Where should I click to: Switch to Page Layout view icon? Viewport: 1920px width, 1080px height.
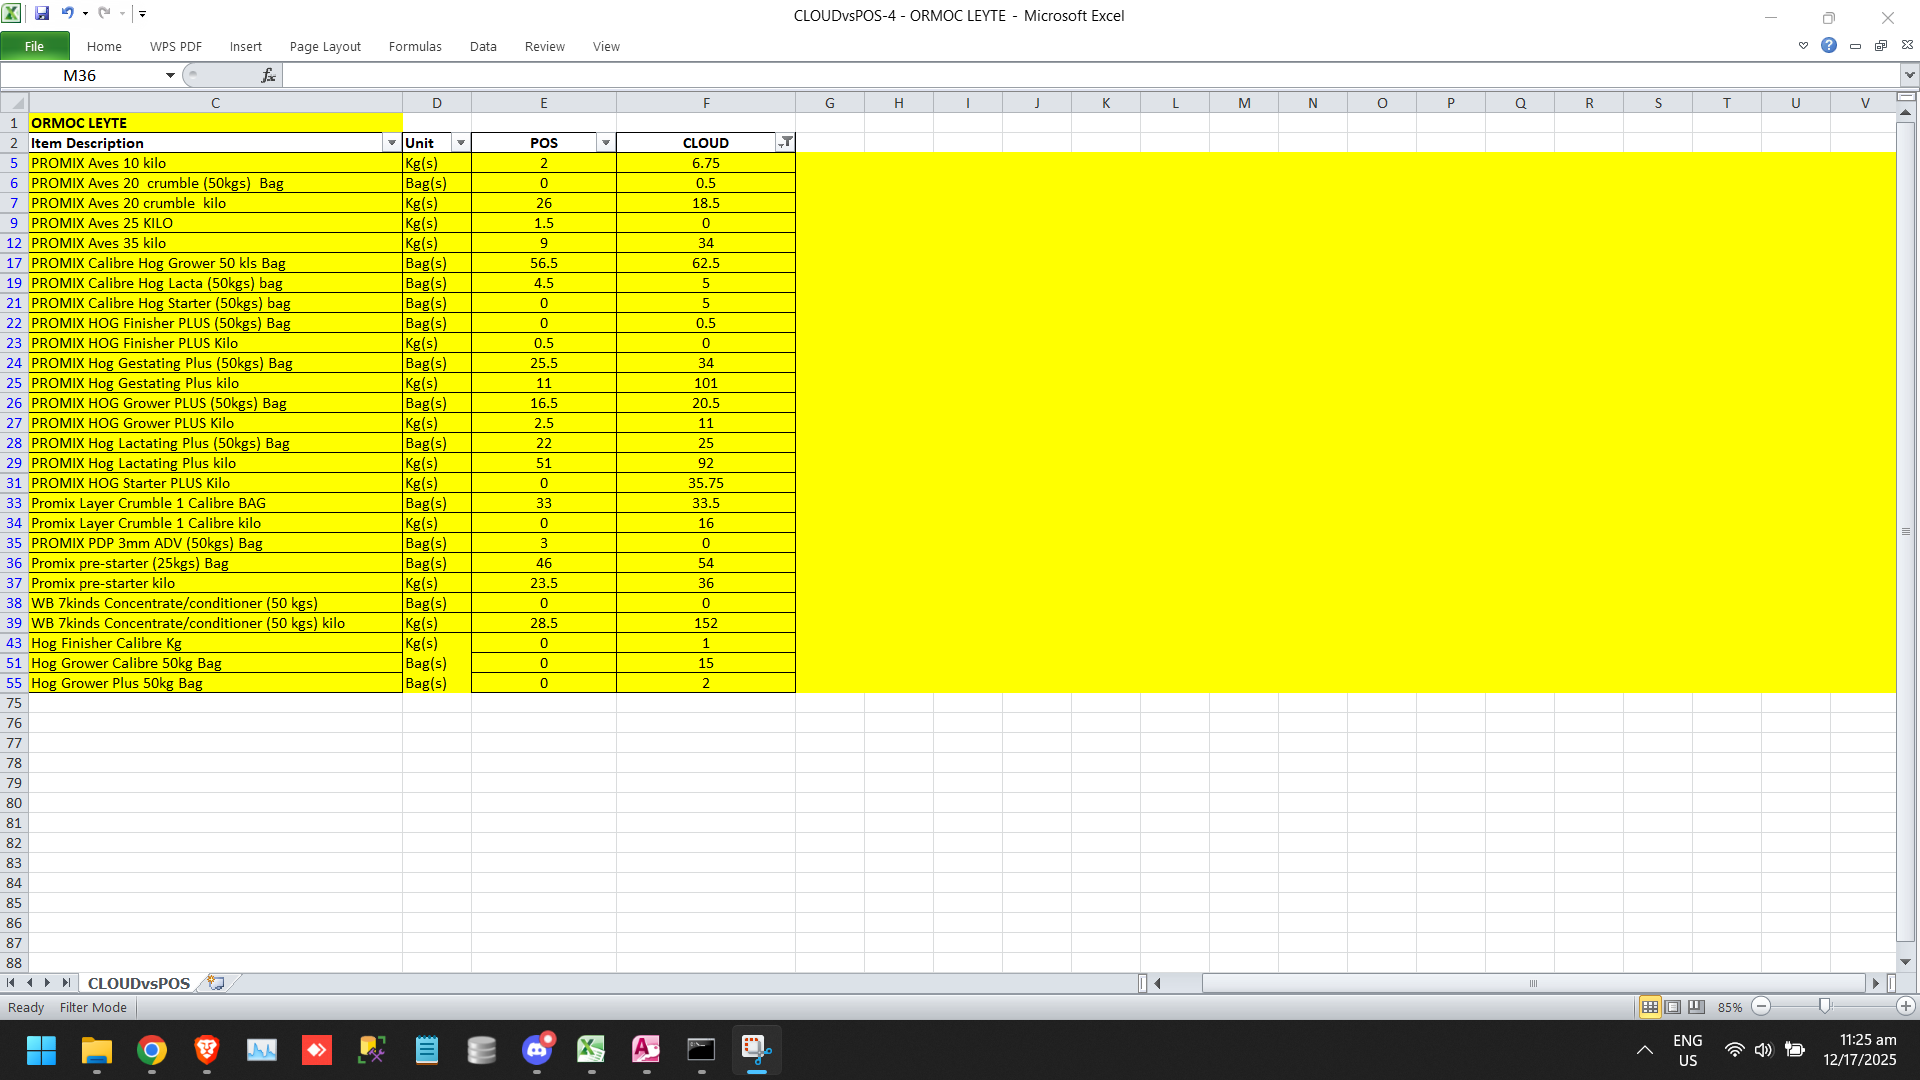[1673, 1007]
